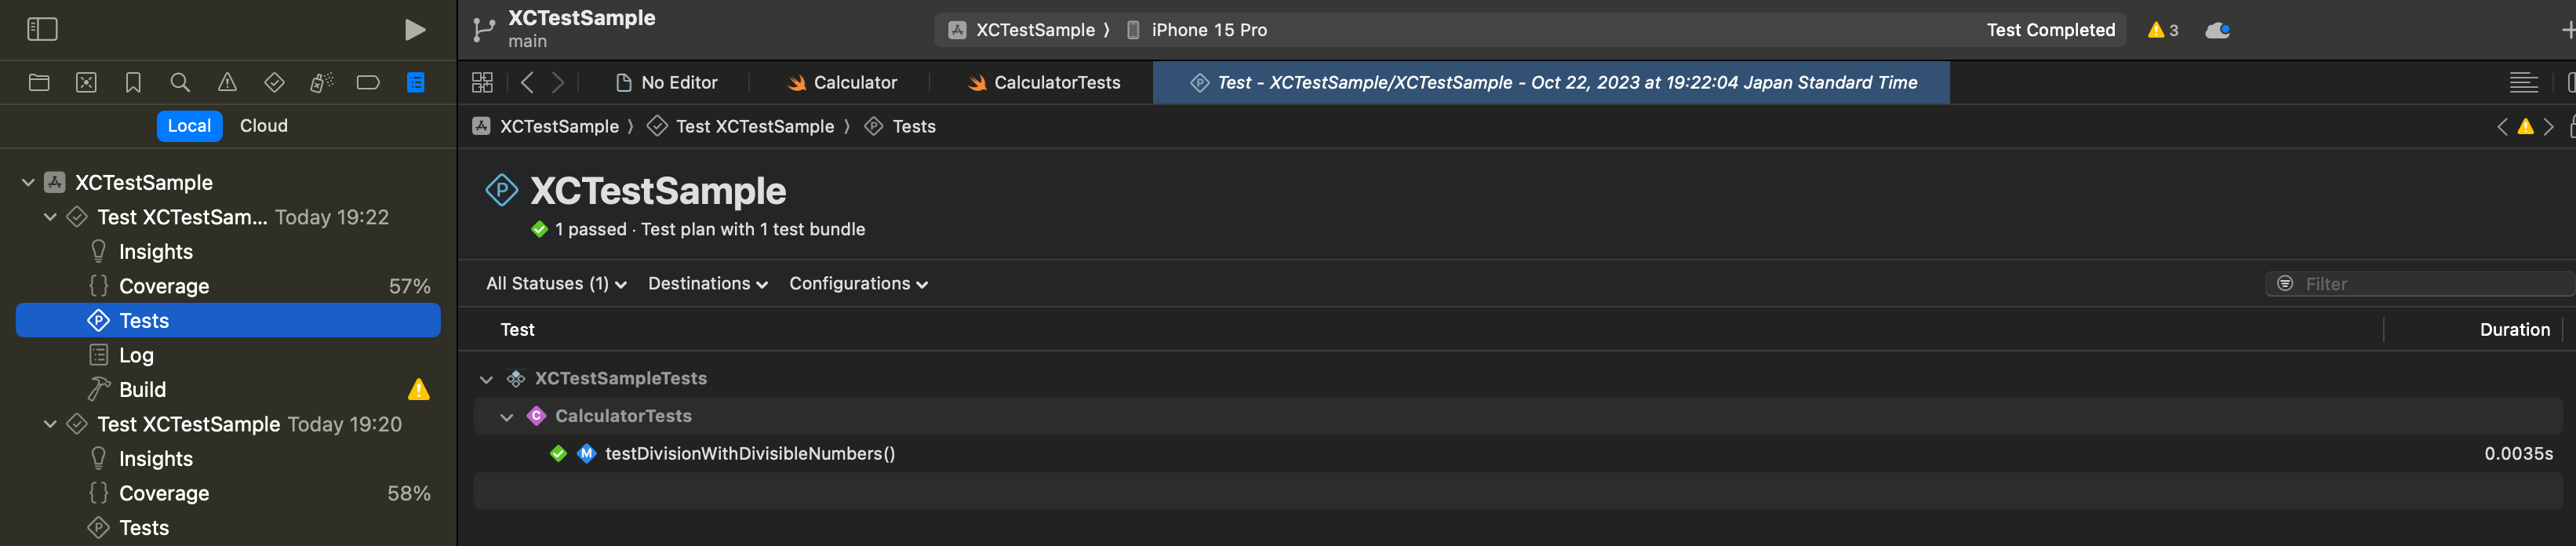The width and height of the screenshot is (2576, 546).
Task: Open the Project navigator folder icon
Action: coord(39,82)
